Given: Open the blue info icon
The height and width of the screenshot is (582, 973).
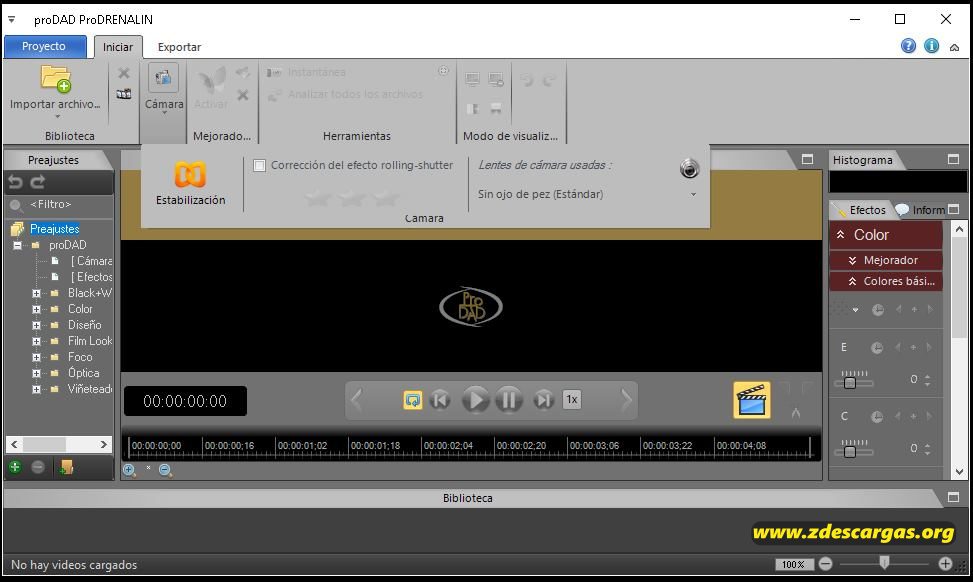Looking at the screenshot, I should [x=931, y=45].
